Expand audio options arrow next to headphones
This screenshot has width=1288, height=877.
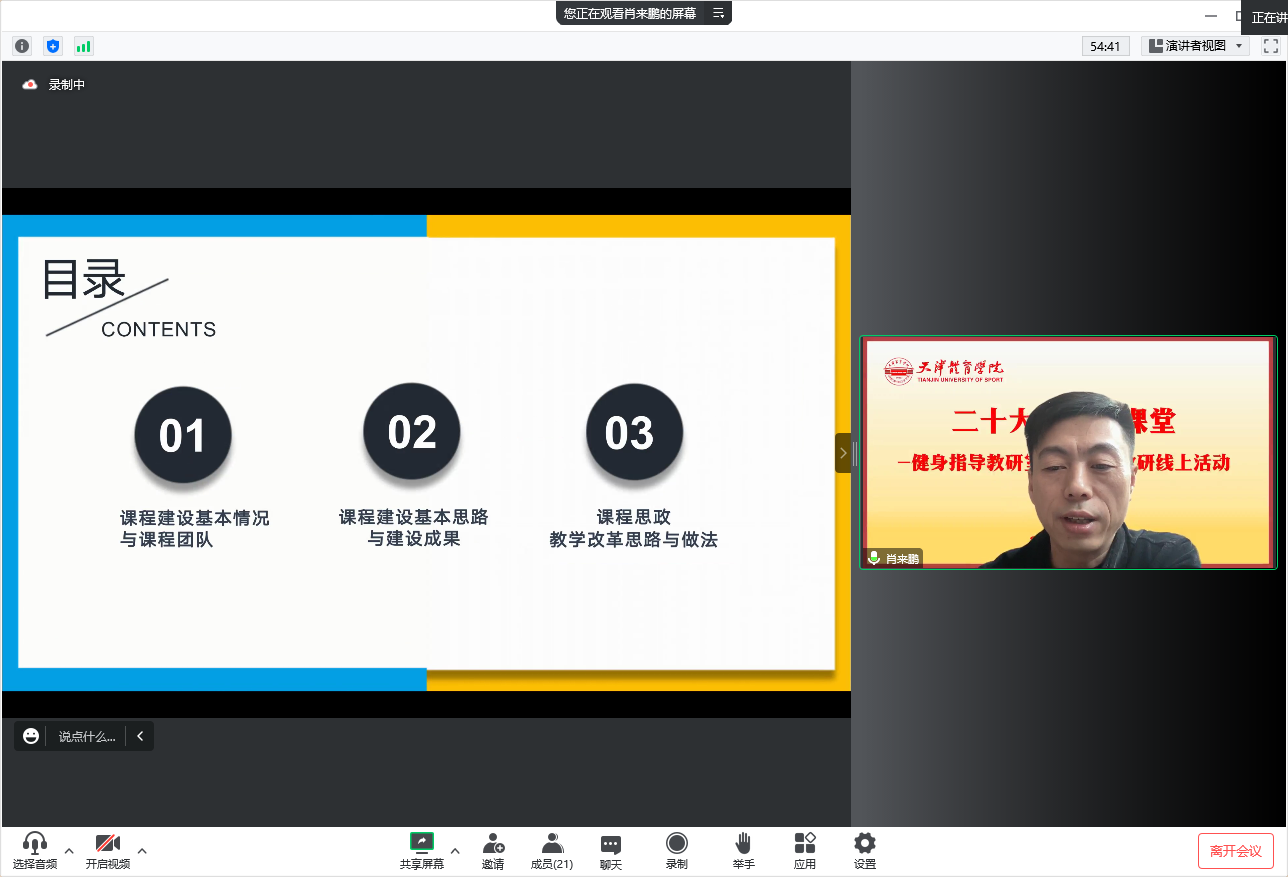point(69,851)
